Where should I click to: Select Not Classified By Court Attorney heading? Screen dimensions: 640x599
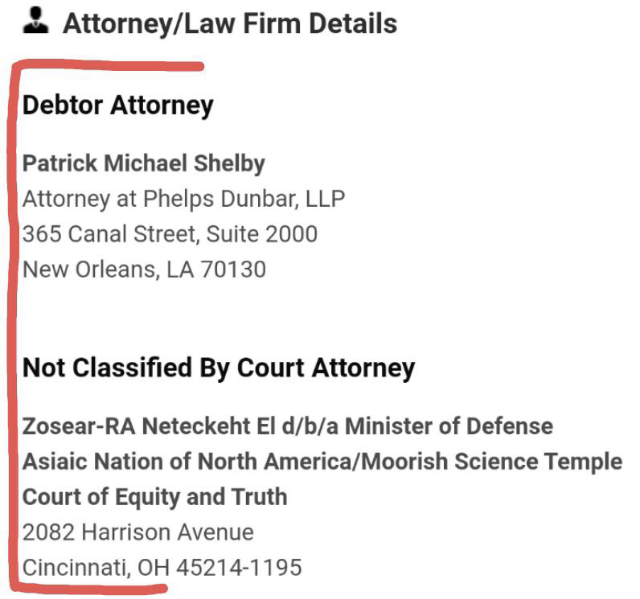219,368
